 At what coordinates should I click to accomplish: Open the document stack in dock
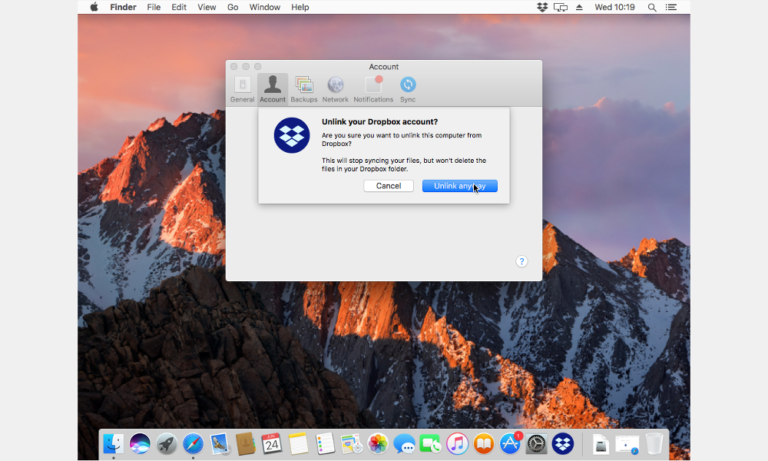click(600, 445)
